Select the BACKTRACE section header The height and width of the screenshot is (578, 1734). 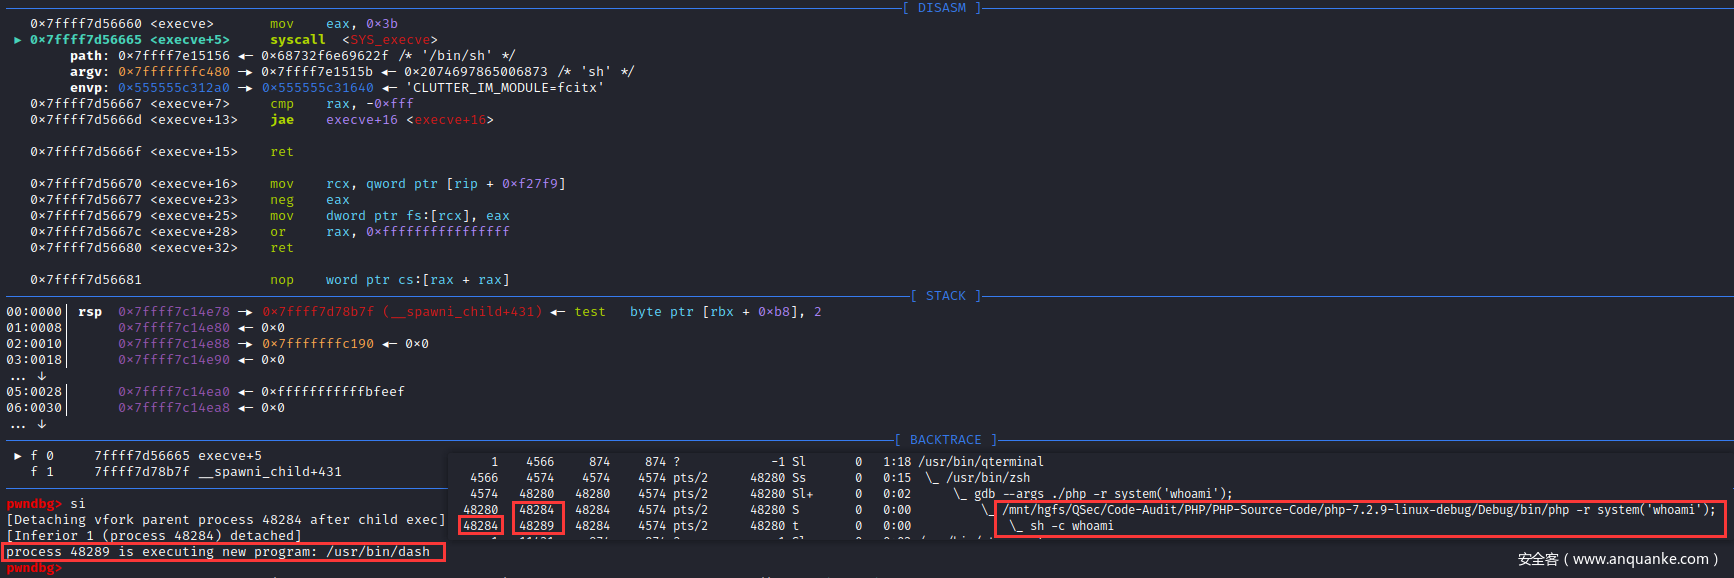(x=945, y=440)
